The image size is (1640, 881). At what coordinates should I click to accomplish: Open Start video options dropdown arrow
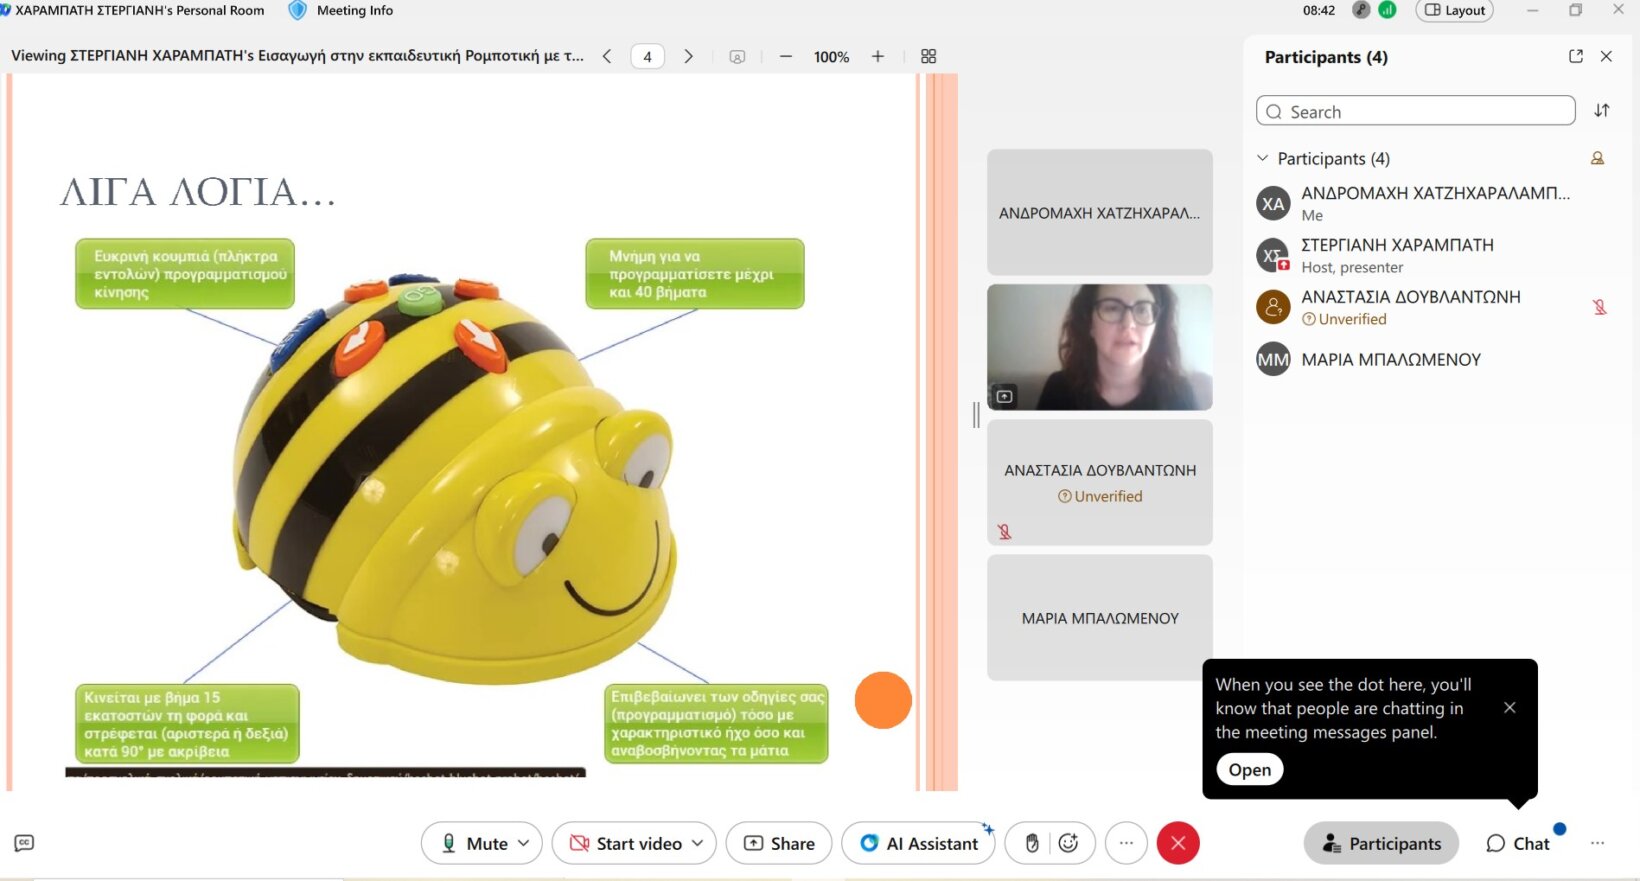click(698, 843)
